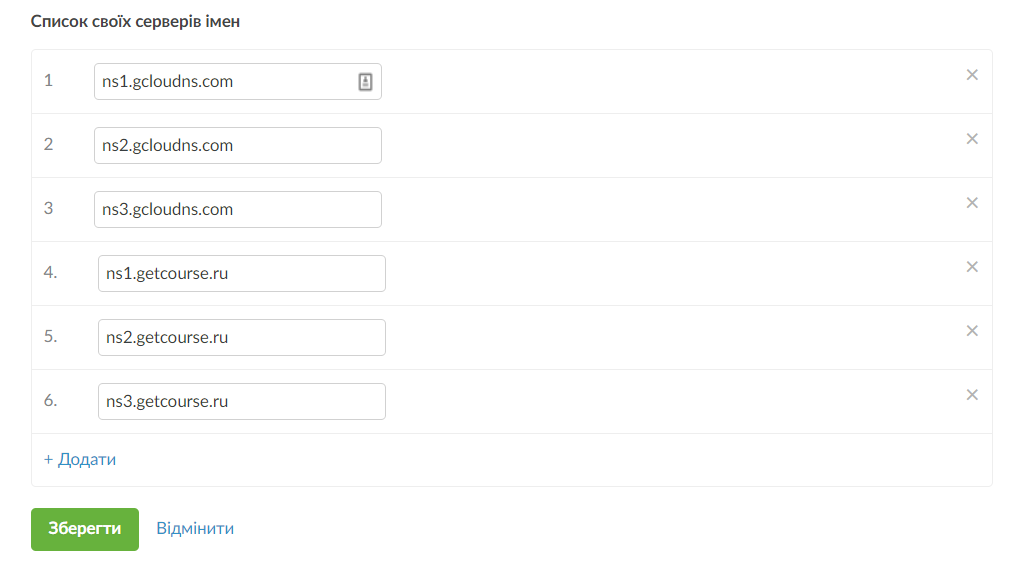The image size is (1009, 565).
Task: Remove the ns1.gcloudns.com row with X icon
Action: (x=971, y=75)
